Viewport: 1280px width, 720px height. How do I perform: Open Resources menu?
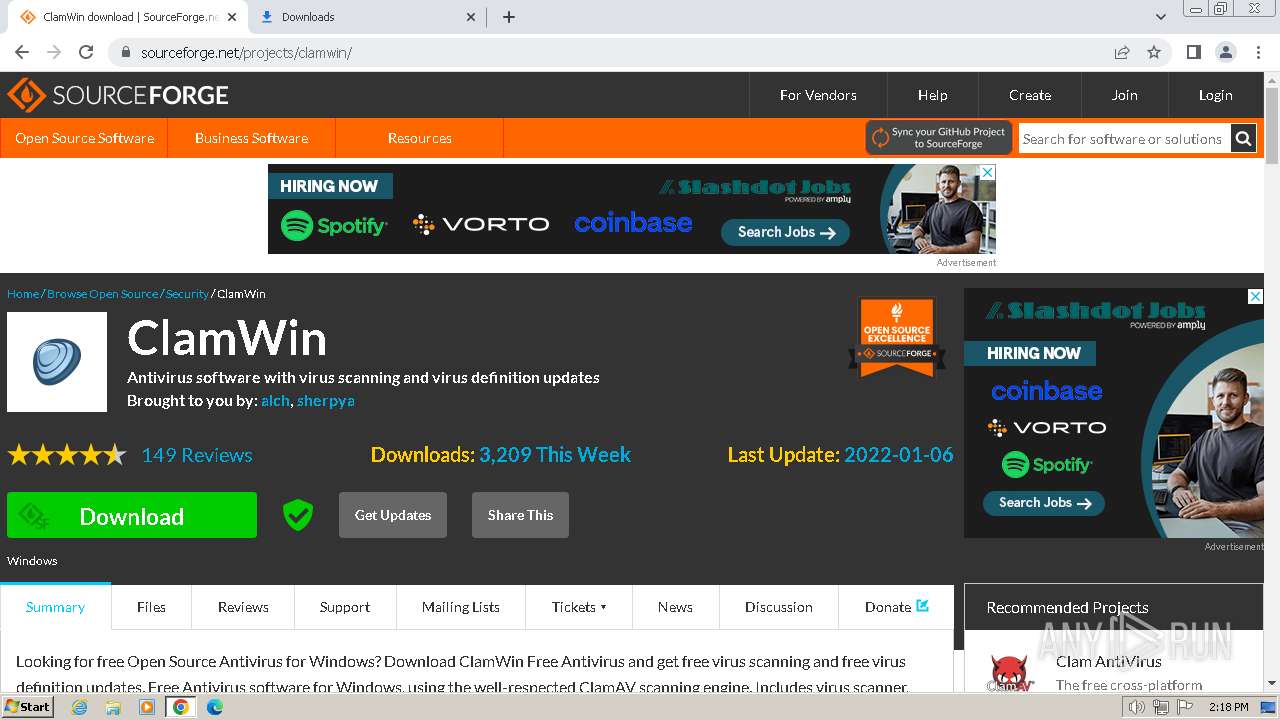pyautogui.click(x=419, y=138)
